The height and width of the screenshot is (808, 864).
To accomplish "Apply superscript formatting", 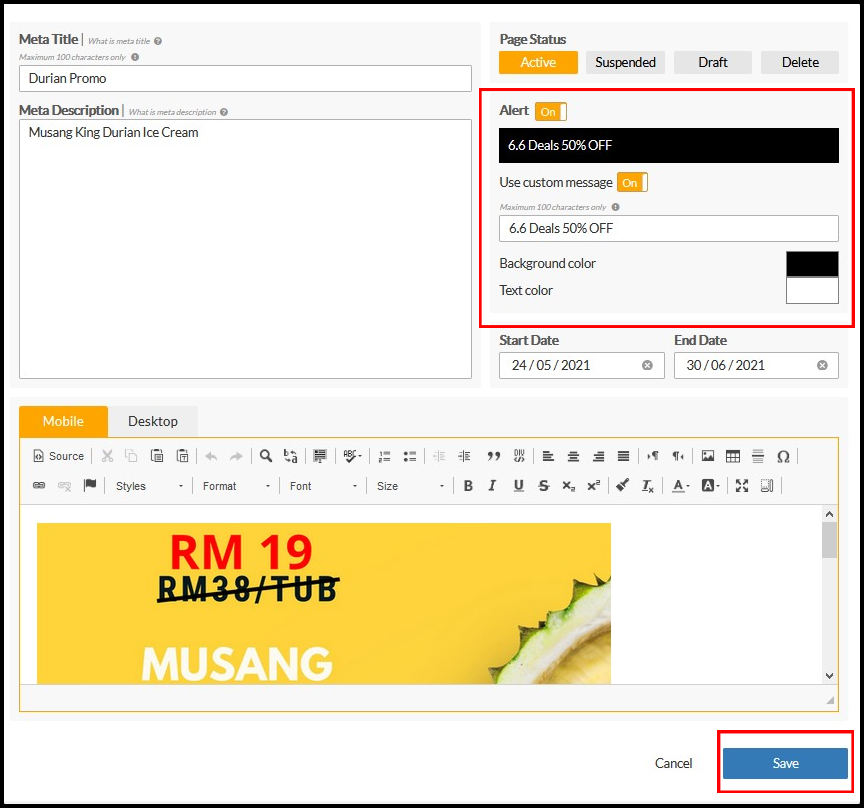I will (x=593, y=486).
